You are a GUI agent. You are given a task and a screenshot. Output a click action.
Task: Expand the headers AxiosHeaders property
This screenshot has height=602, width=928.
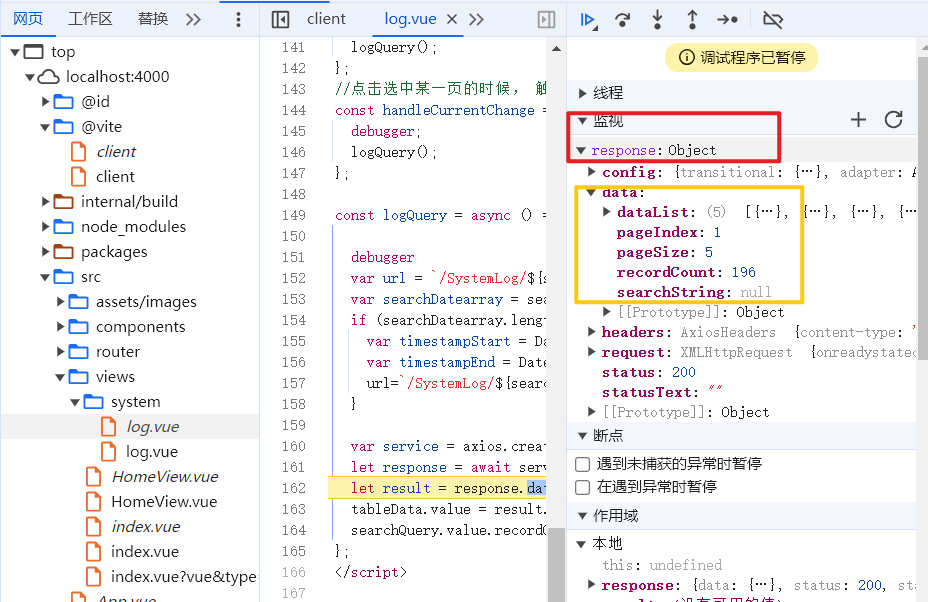[592, 331]
